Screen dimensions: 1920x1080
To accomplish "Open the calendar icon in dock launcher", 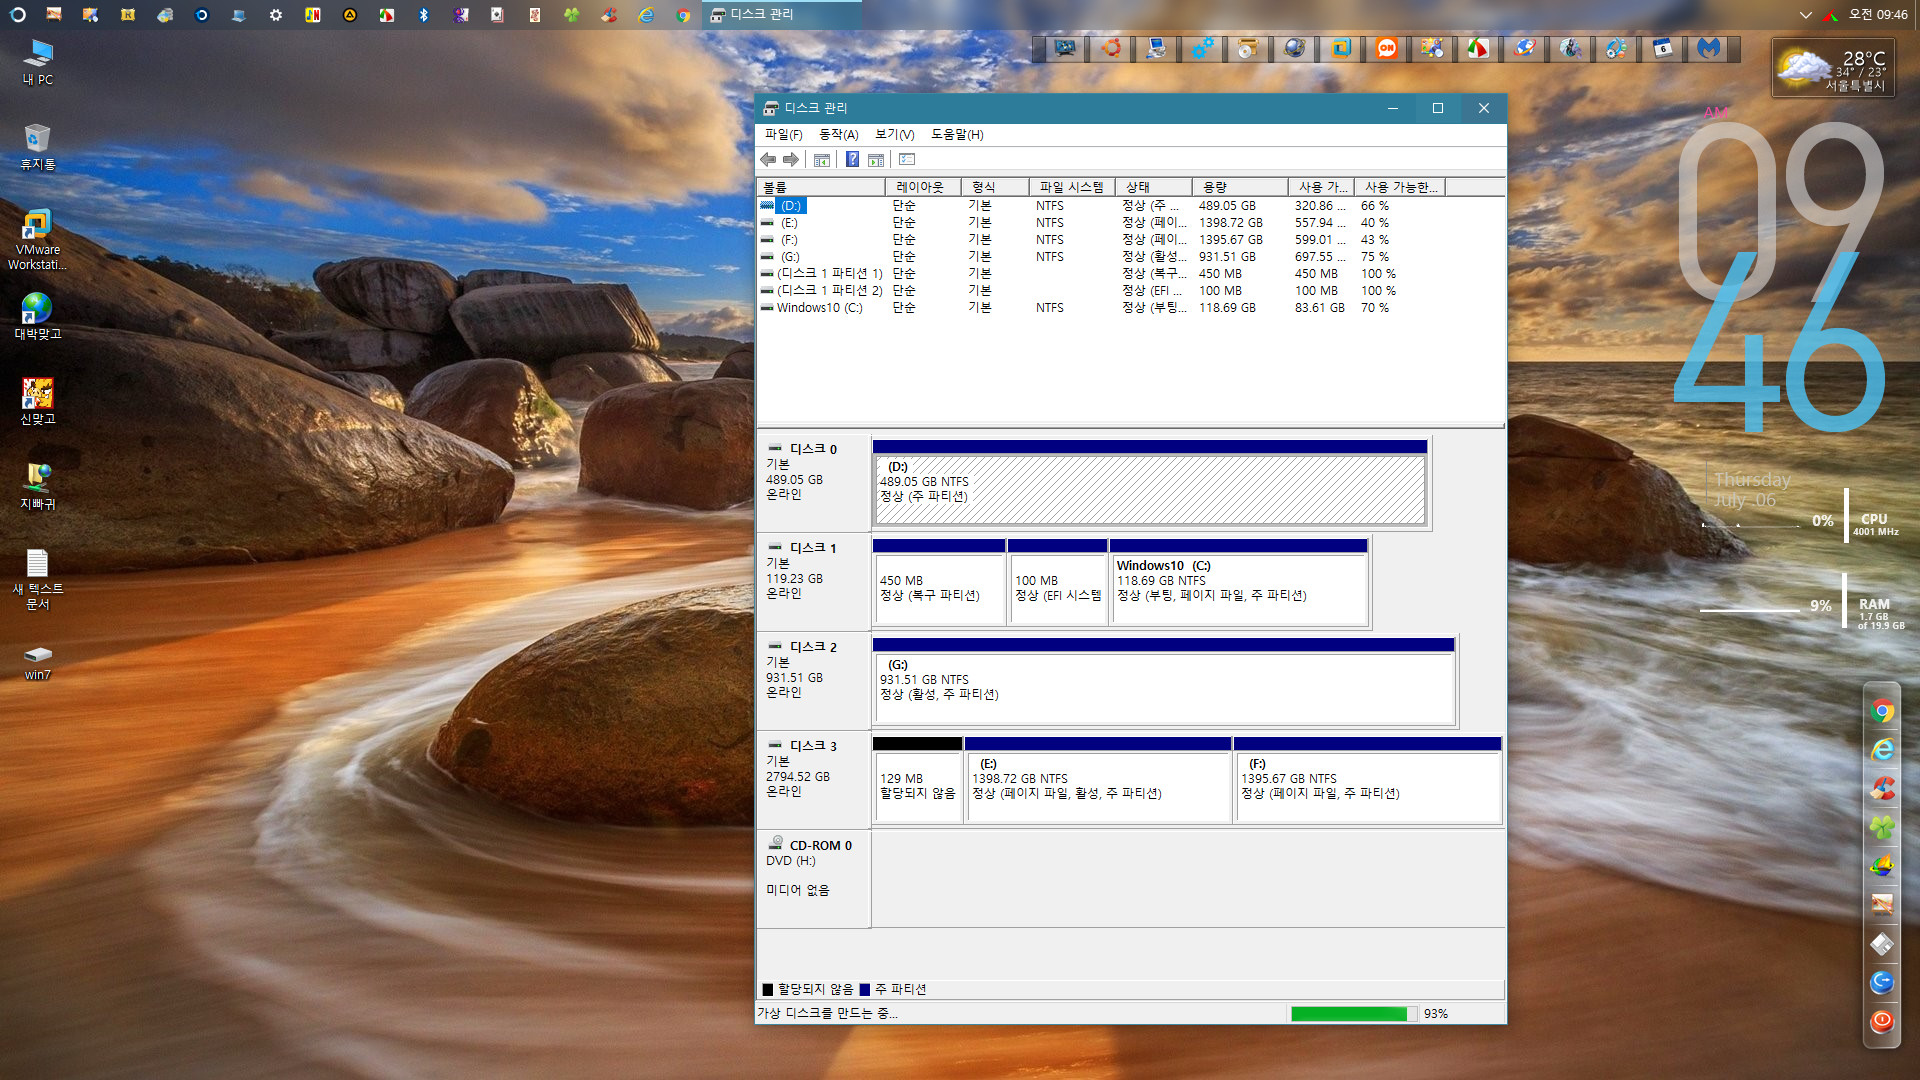I will [1663, 48].
